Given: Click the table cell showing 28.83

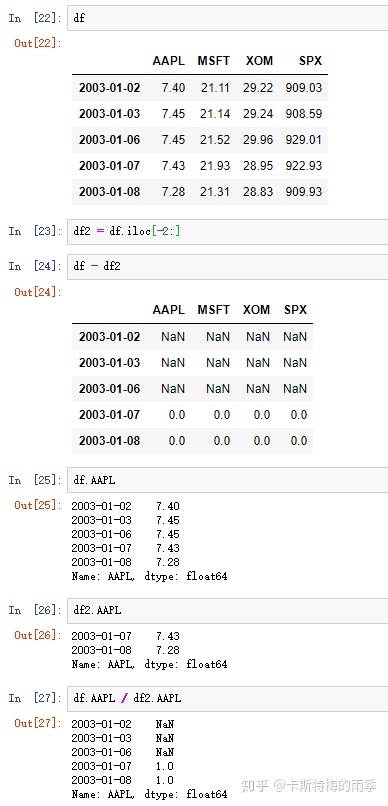Looking at the screenshot, I should click(258, 192).
